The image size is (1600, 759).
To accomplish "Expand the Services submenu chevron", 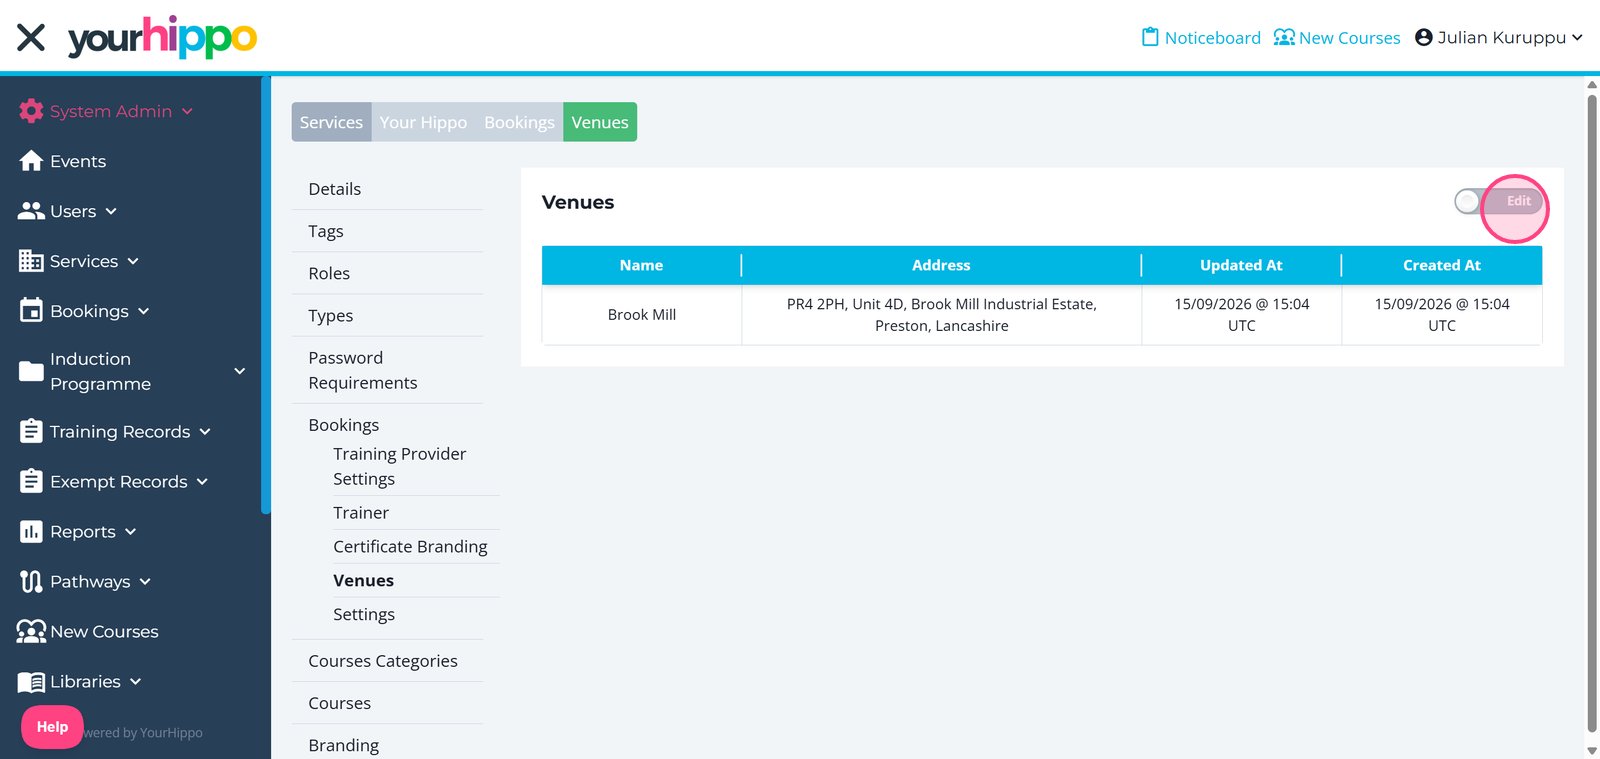I will (133, 261).
